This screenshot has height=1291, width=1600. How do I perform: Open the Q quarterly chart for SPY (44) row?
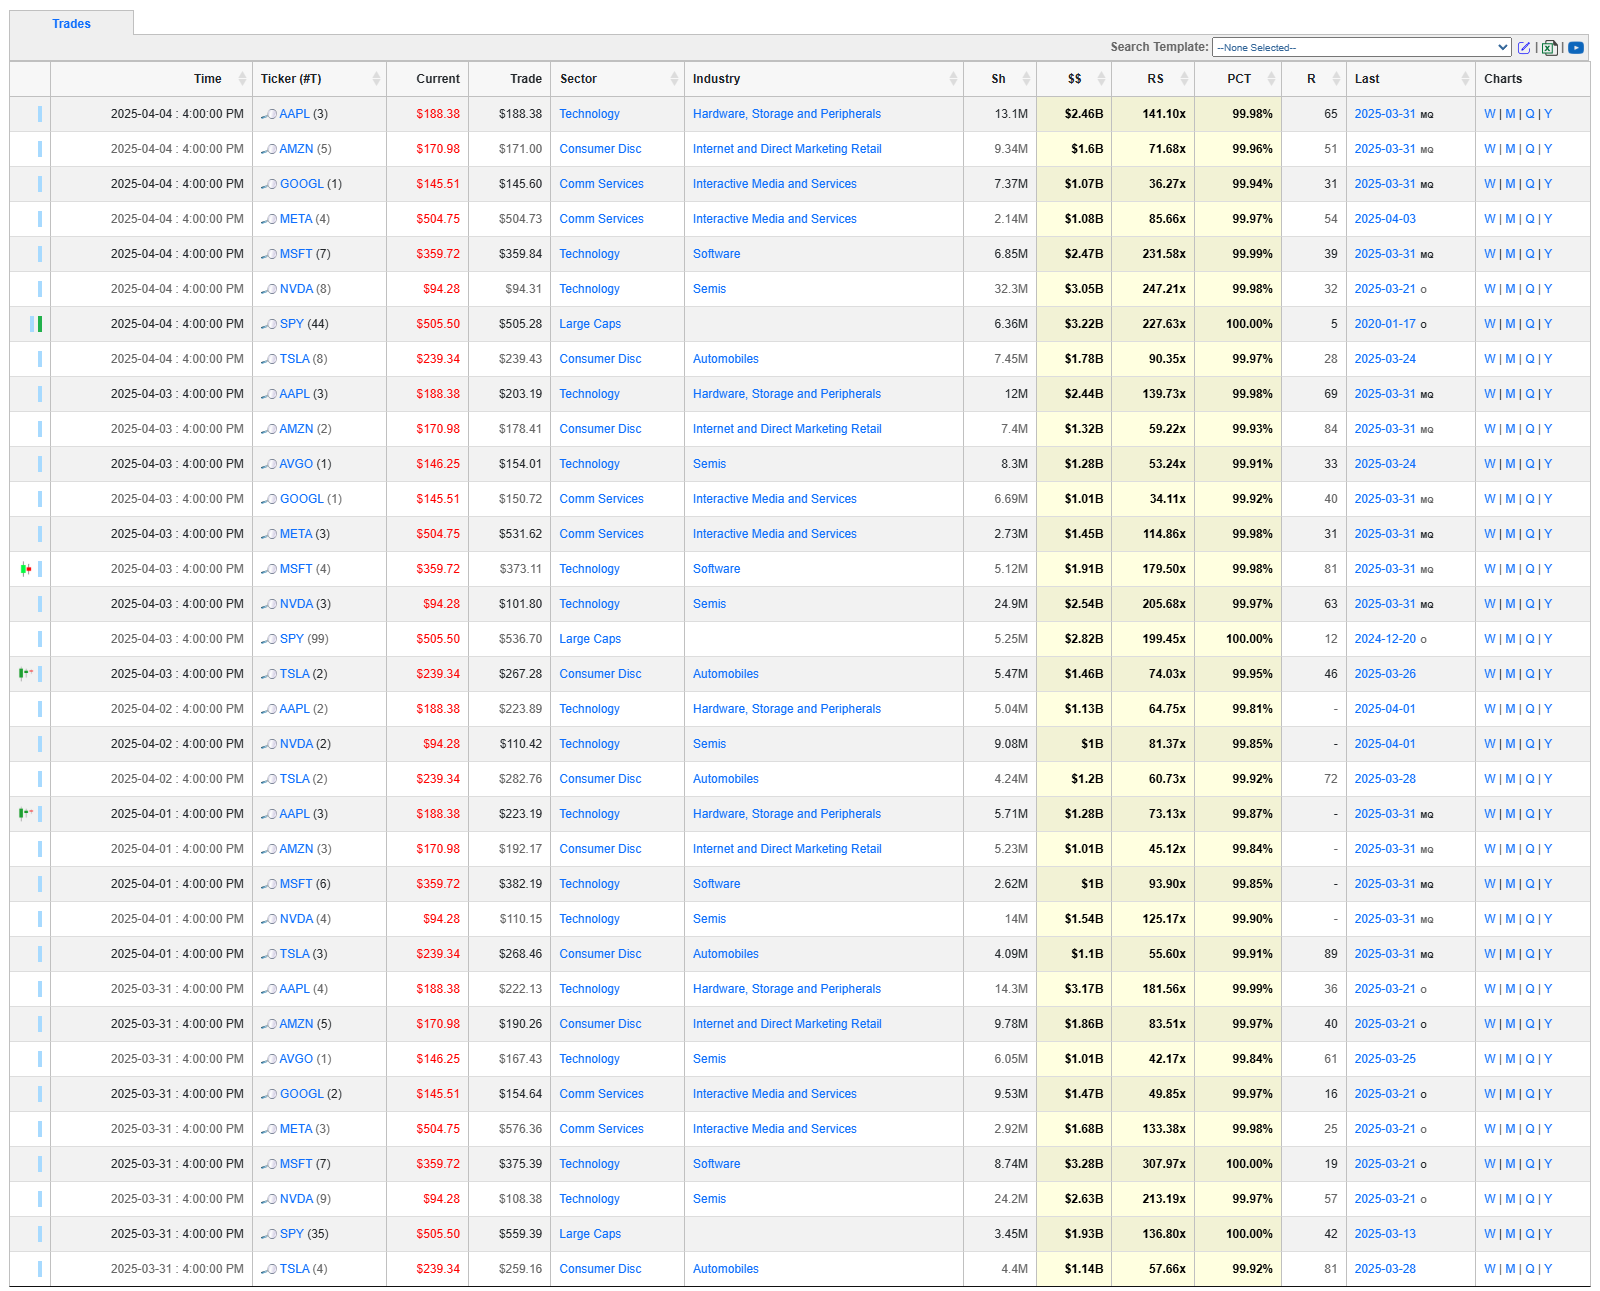tap(1530, 324)
